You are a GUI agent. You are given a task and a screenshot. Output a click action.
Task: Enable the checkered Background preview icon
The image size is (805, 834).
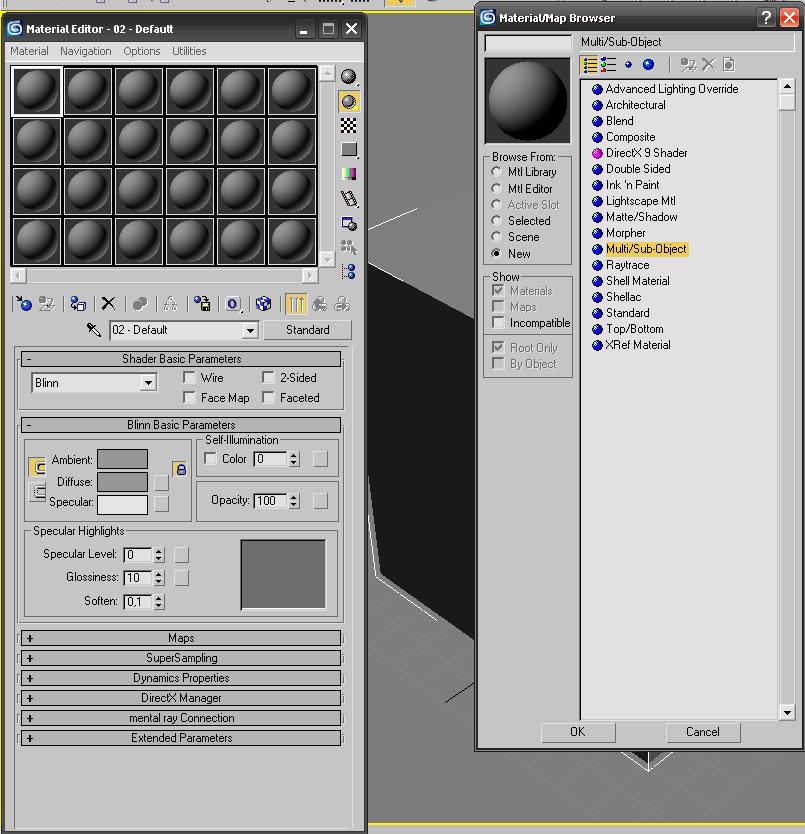tap(349, 125)
